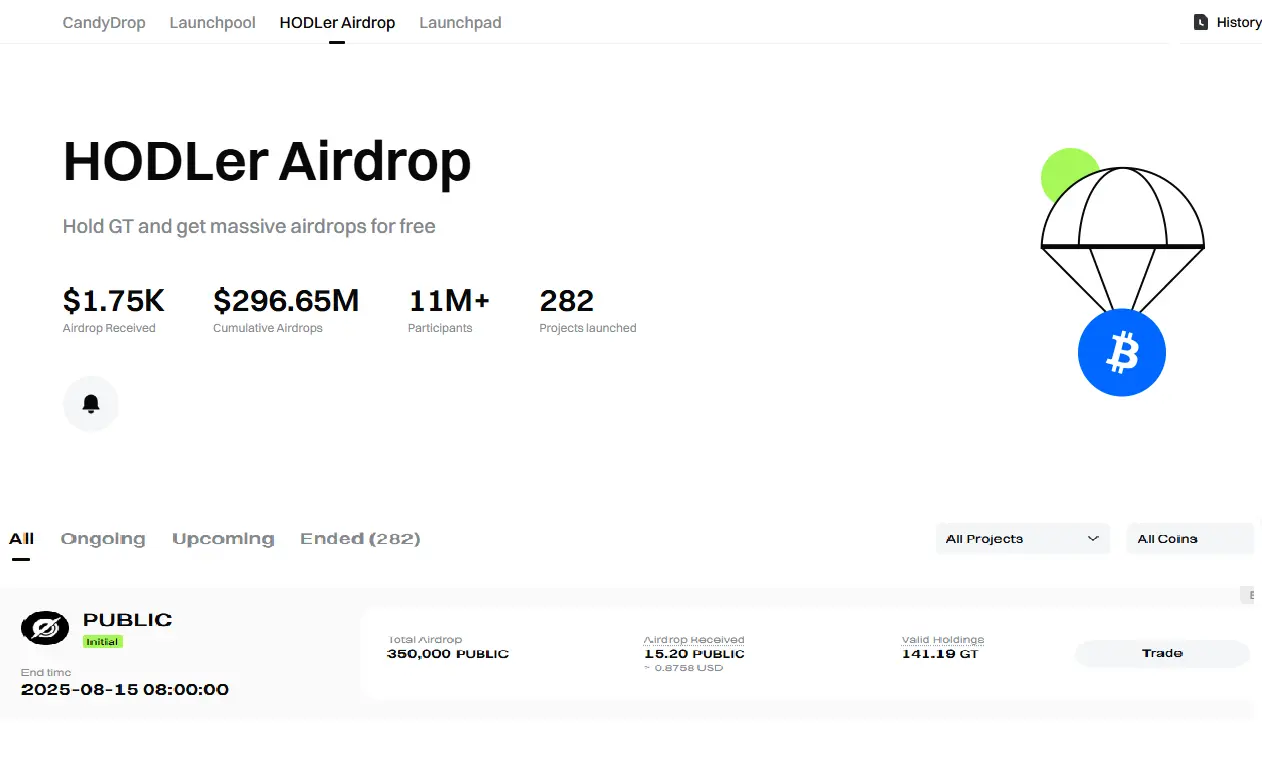
Task: Click the Trade button for PUBLIC
Action: (1162, 653)
